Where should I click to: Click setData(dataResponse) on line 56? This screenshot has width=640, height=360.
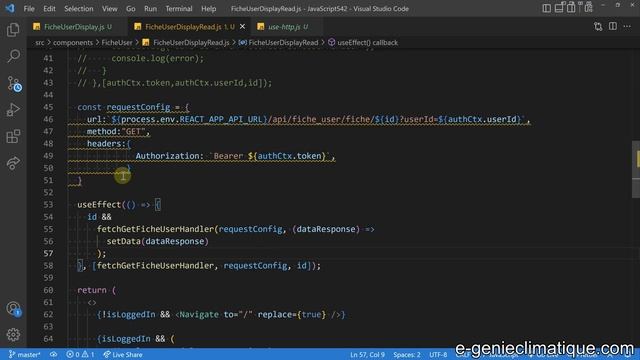coord(158,241)
